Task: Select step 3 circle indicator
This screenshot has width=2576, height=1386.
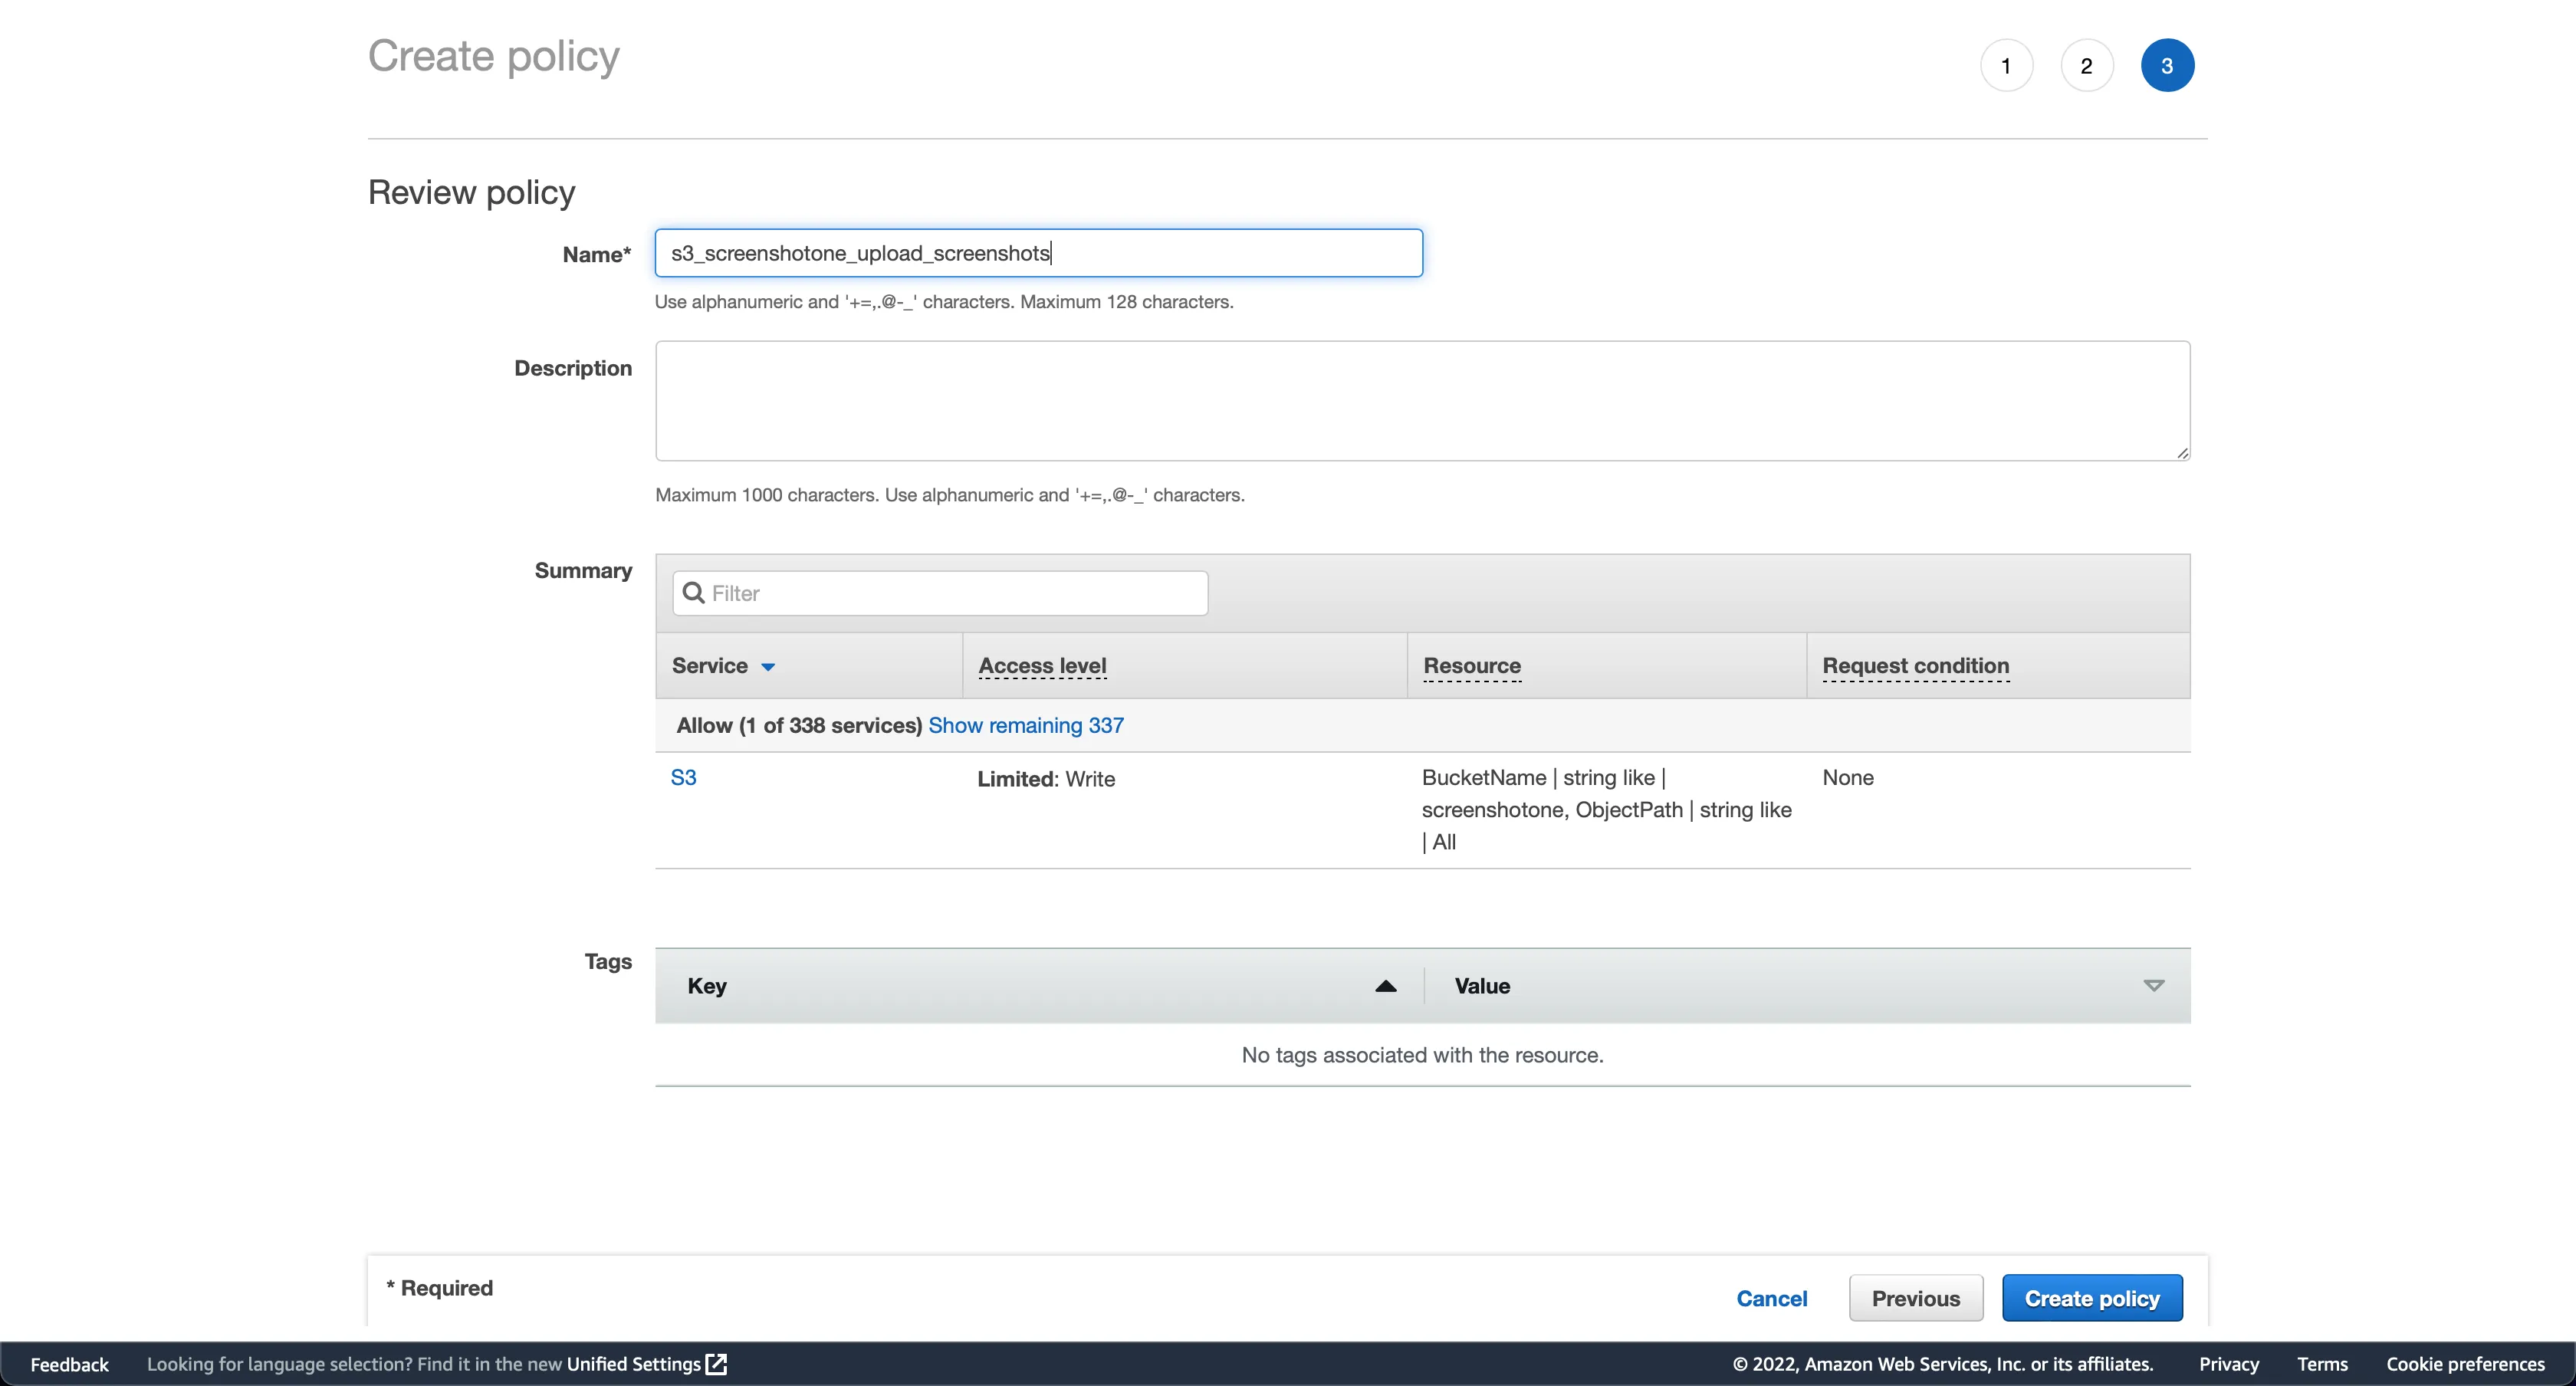Action: (x=2167, y=66)
